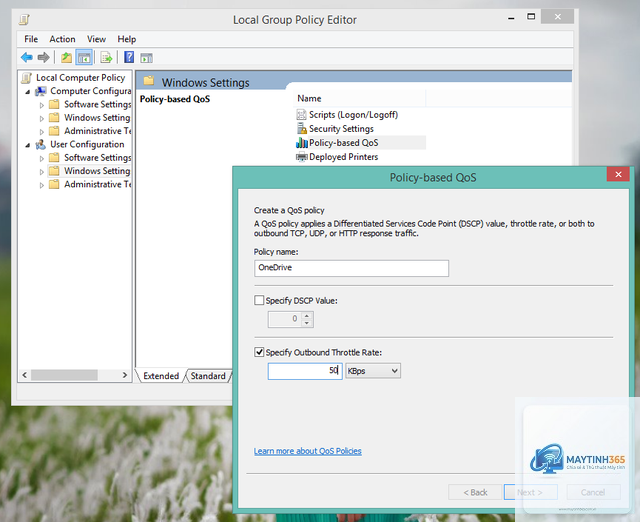The image size is (640, 522).
Task: Click the throttle rate value field
Action: [x=305, y=371]
